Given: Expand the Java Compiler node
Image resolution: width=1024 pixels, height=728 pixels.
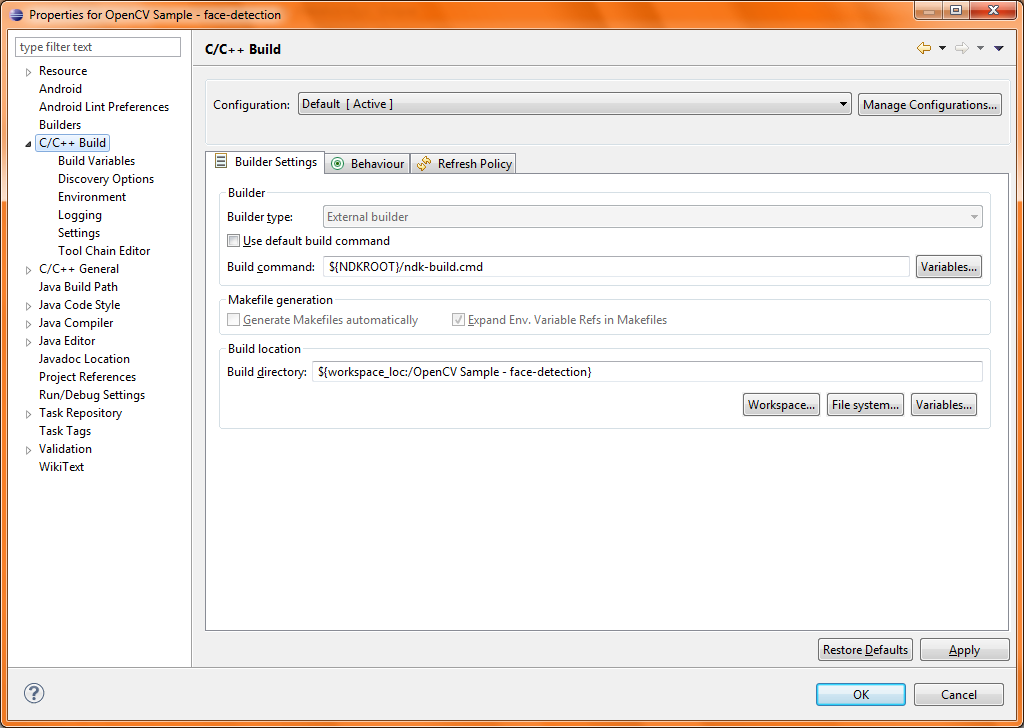Looking at the screenshot, I should pyautogui.click(x=28, y=324).
